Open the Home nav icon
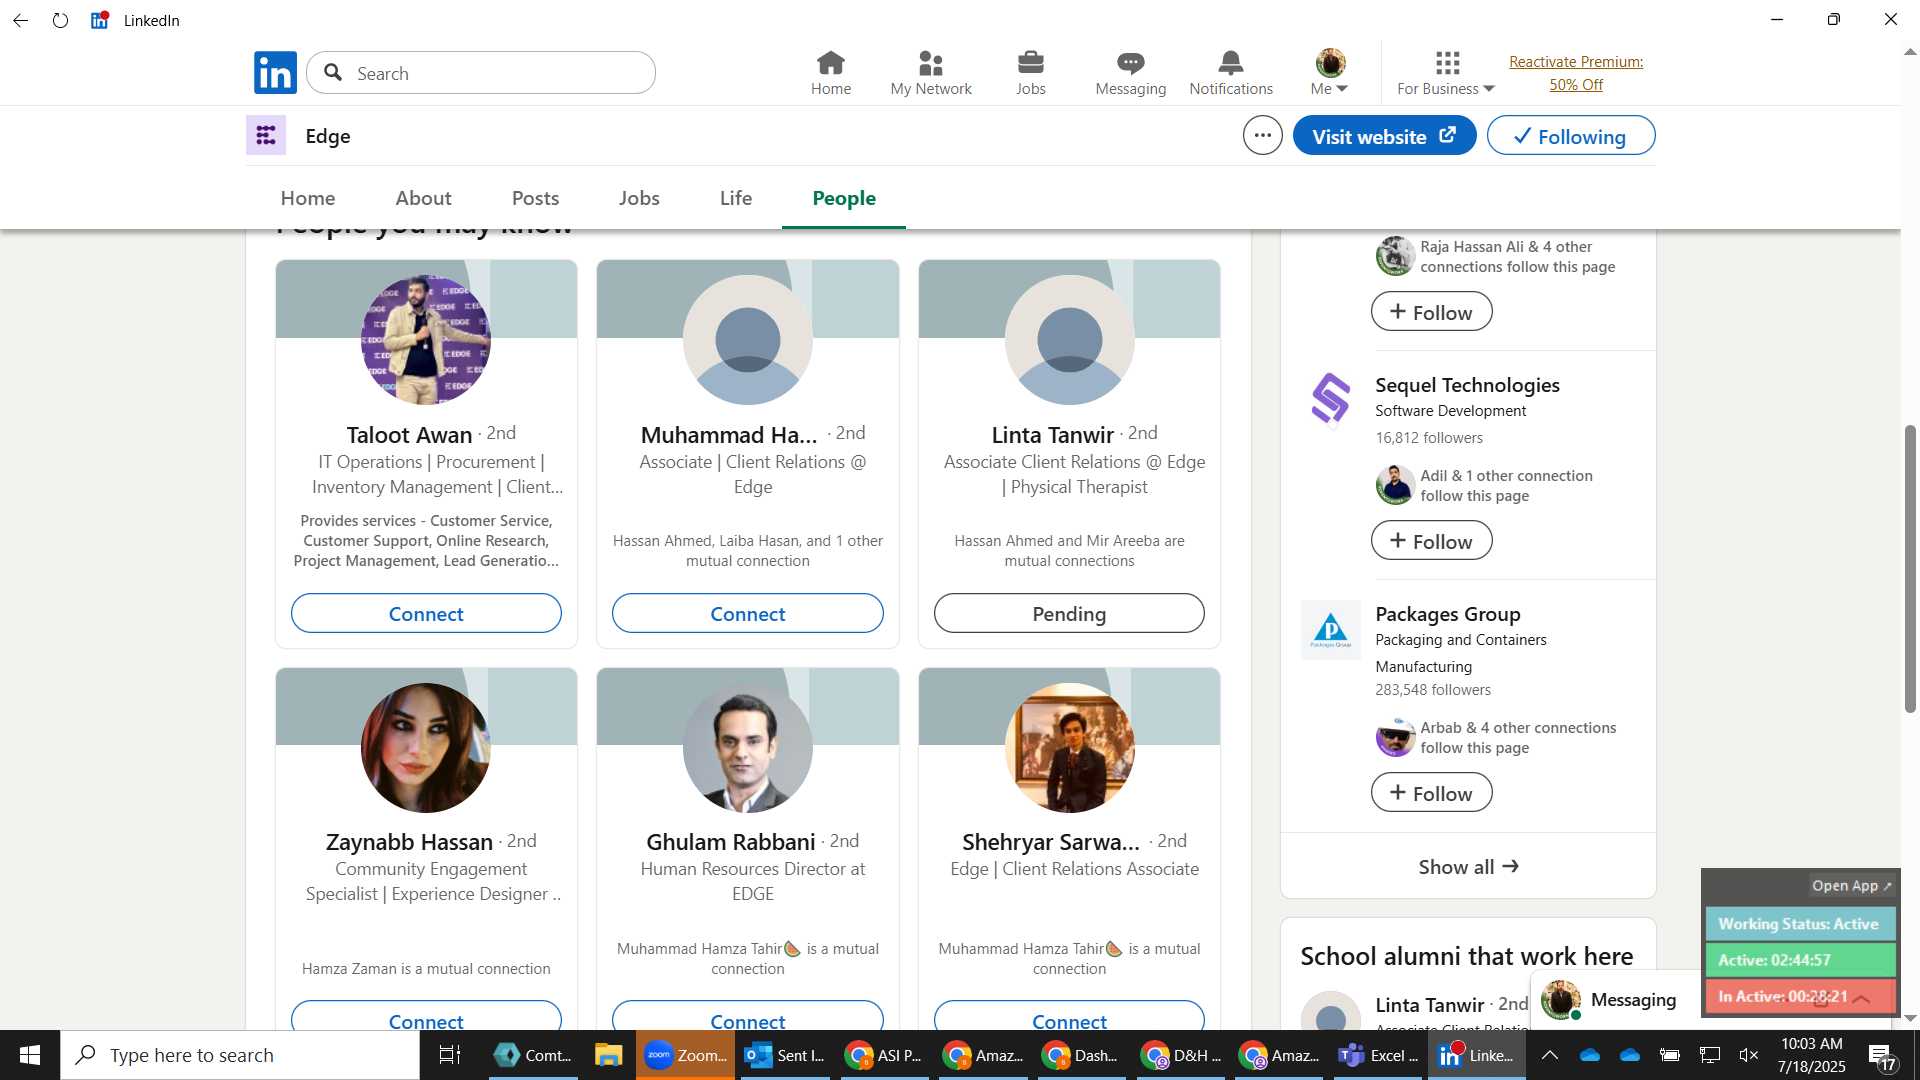 click(x=831, y=73)
